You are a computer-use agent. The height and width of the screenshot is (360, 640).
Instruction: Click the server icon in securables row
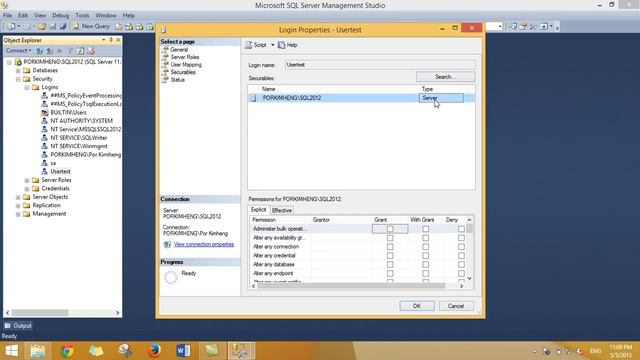click(x=253, y=98)
